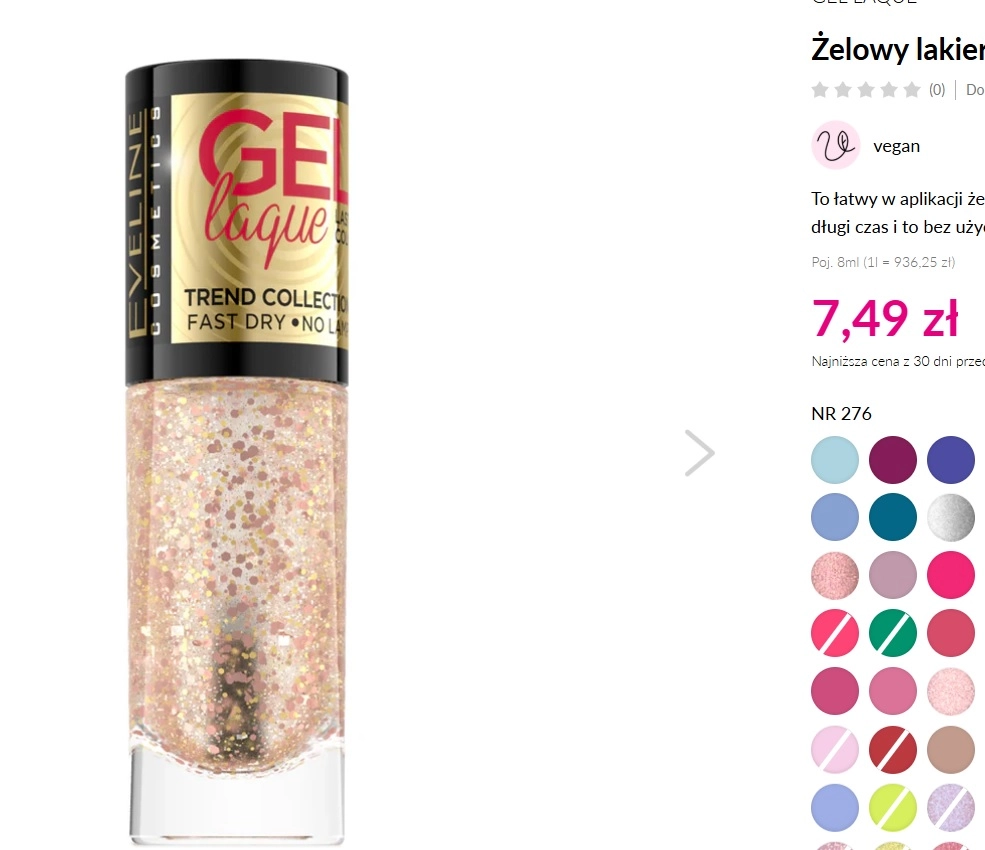Viewport: 985px width, 850px height.
Task: Click the product title Żelowy lakier
Action: coord(898,49)
